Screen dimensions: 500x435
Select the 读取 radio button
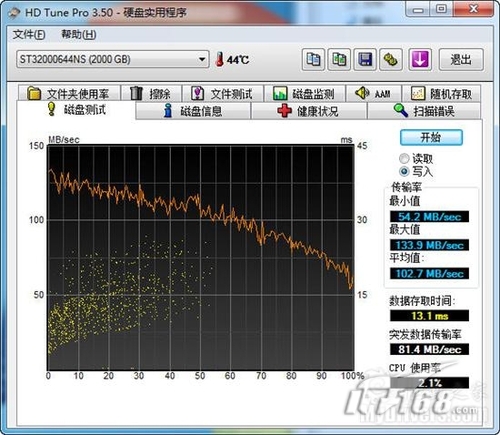404,159
